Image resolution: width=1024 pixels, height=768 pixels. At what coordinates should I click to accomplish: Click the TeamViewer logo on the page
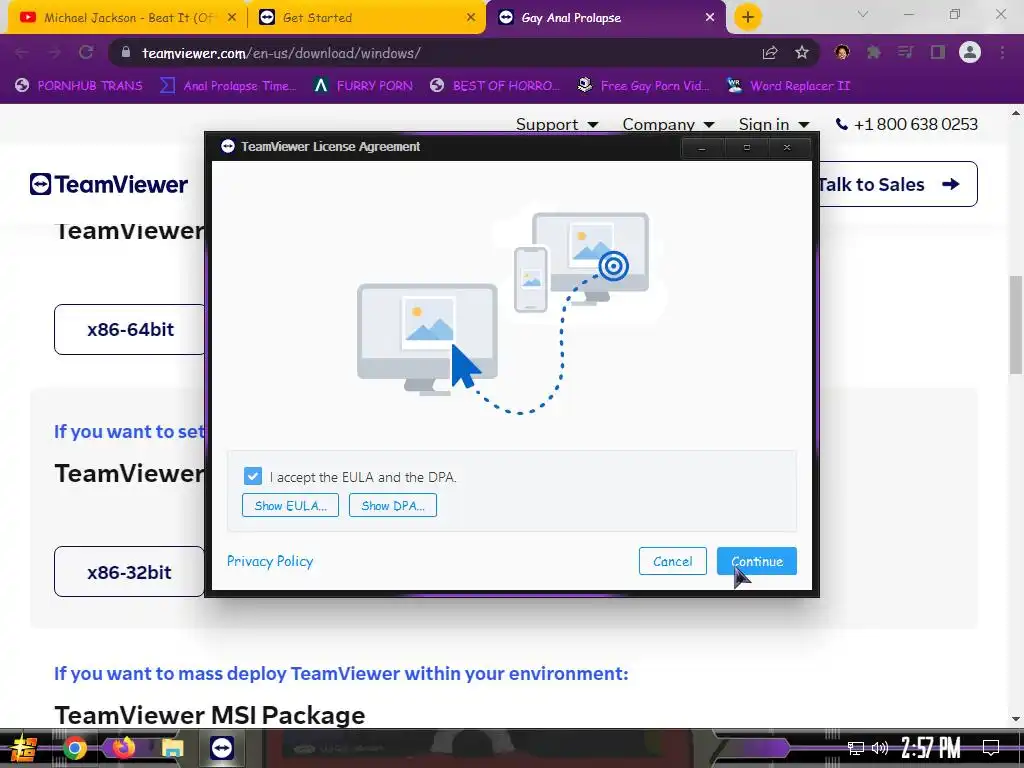point(108,184)
